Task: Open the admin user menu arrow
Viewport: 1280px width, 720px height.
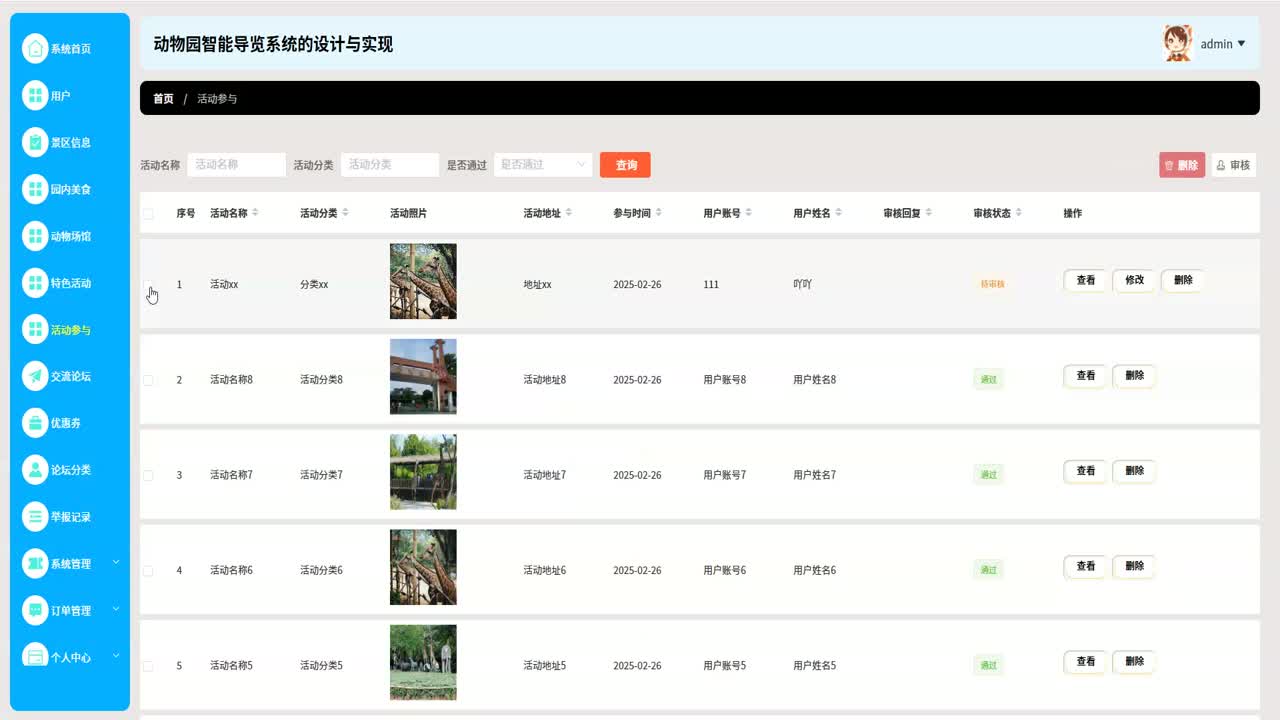Action: (1241, 44)
